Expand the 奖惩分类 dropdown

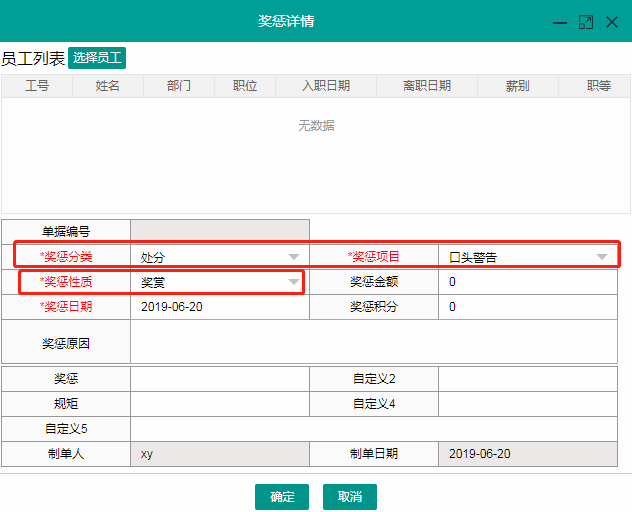[294, 256]
